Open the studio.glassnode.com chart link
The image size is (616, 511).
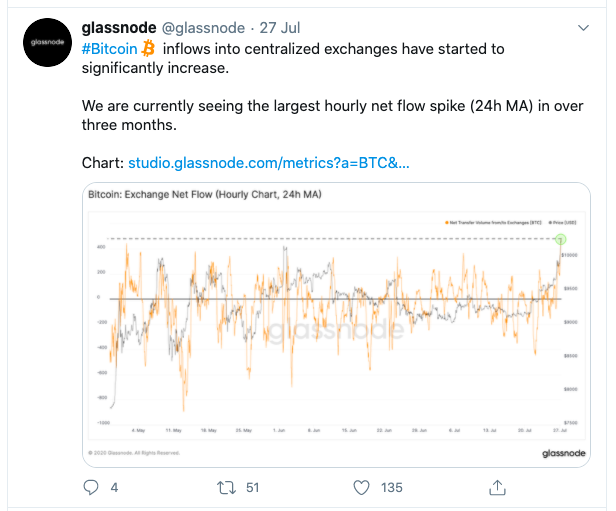(269, 163)
